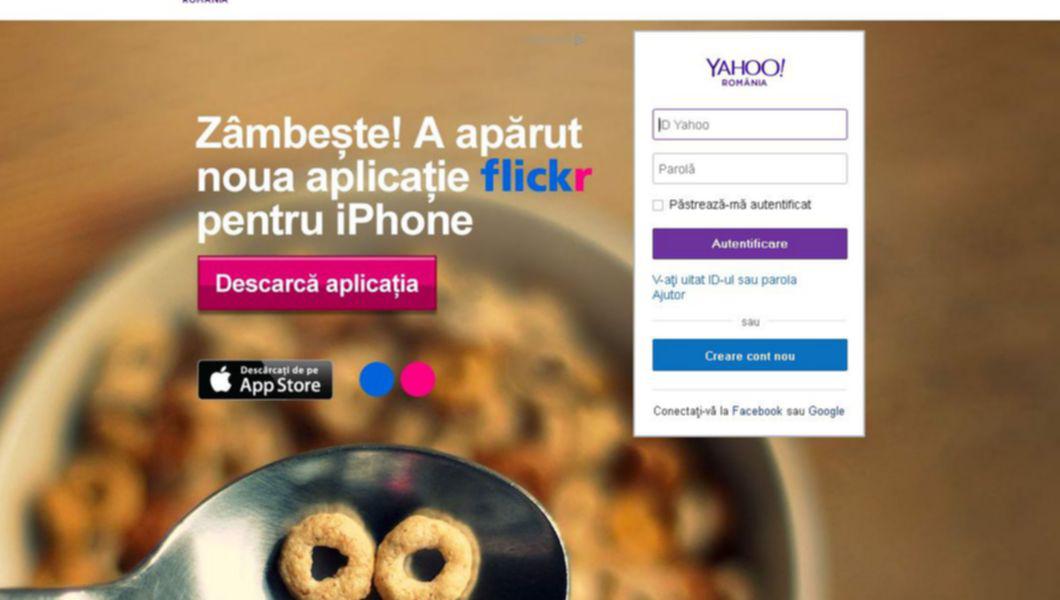The width and height of the screenshot is (1060, 600).
Task: Click the flickr wordmark in the headline
Action: pos(536,176)
